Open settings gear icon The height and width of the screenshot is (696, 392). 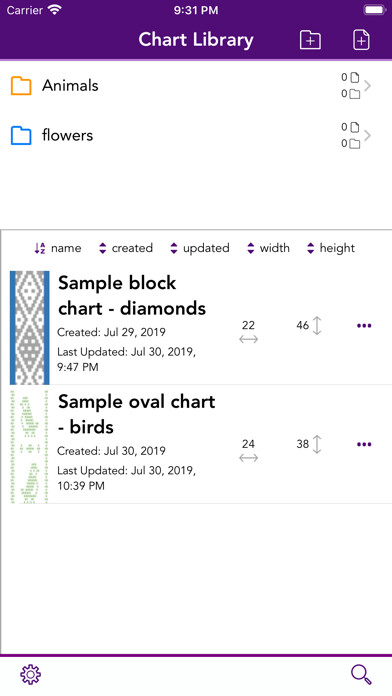31,675
